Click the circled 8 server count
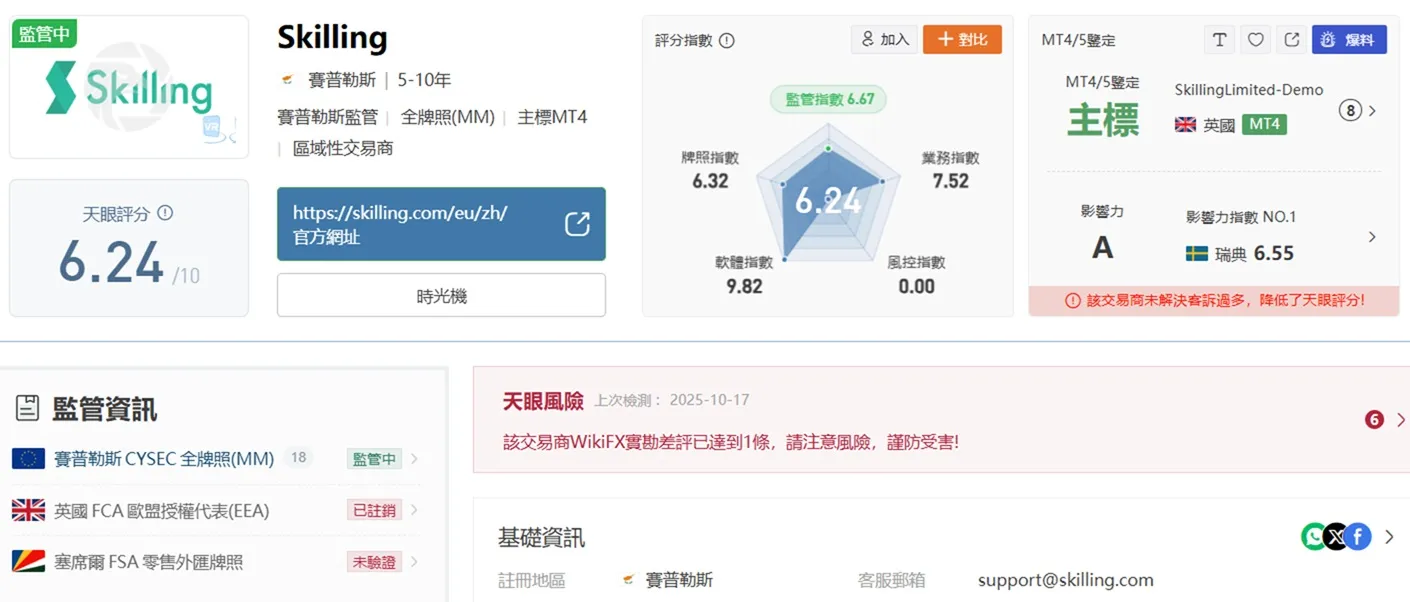 click(x=1350, y=111)
